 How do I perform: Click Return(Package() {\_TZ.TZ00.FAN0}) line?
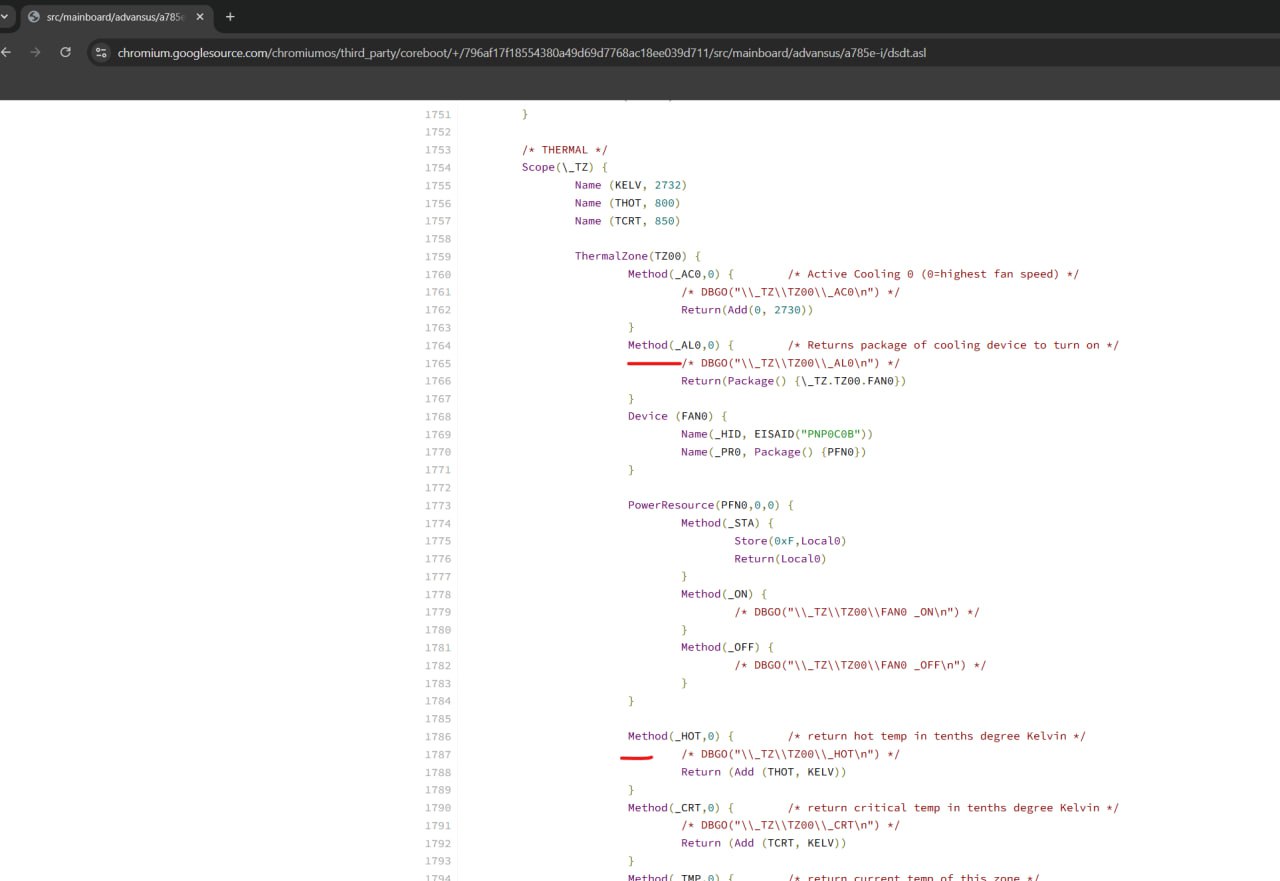coord(794,381)
